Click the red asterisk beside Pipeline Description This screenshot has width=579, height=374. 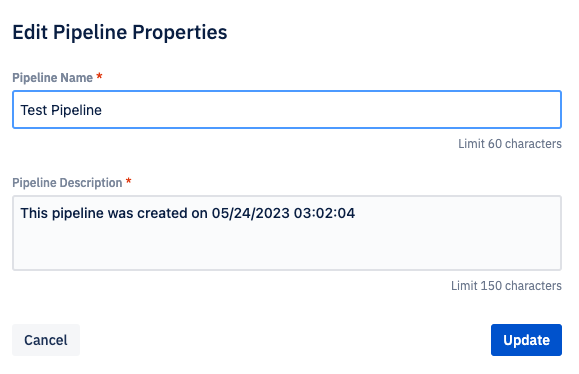coord(129,181)
